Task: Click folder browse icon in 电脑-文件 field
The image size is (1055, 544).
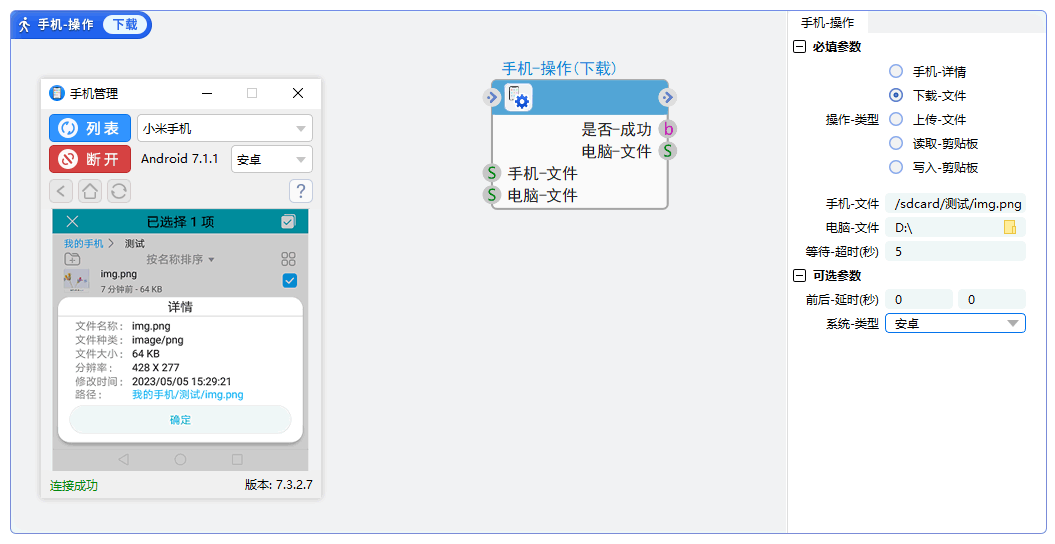Action: (x=1010, y=228)
